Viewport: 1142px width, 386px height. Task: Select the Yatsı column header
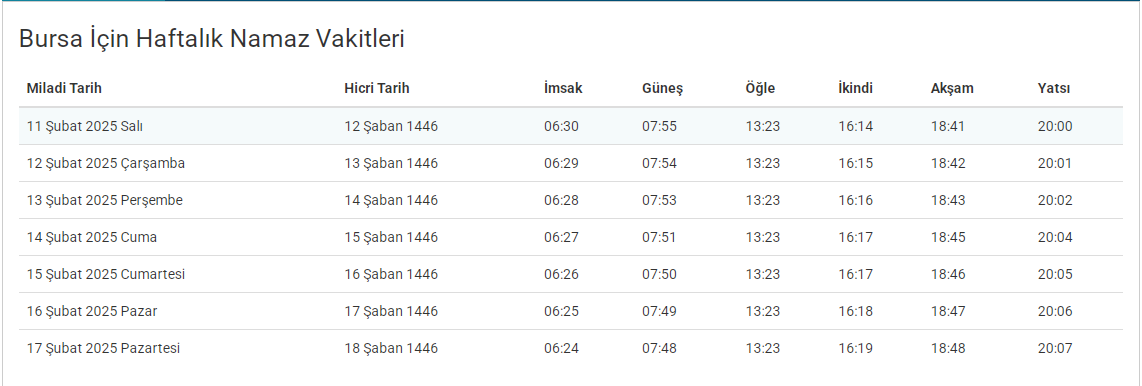point(1054,89)
